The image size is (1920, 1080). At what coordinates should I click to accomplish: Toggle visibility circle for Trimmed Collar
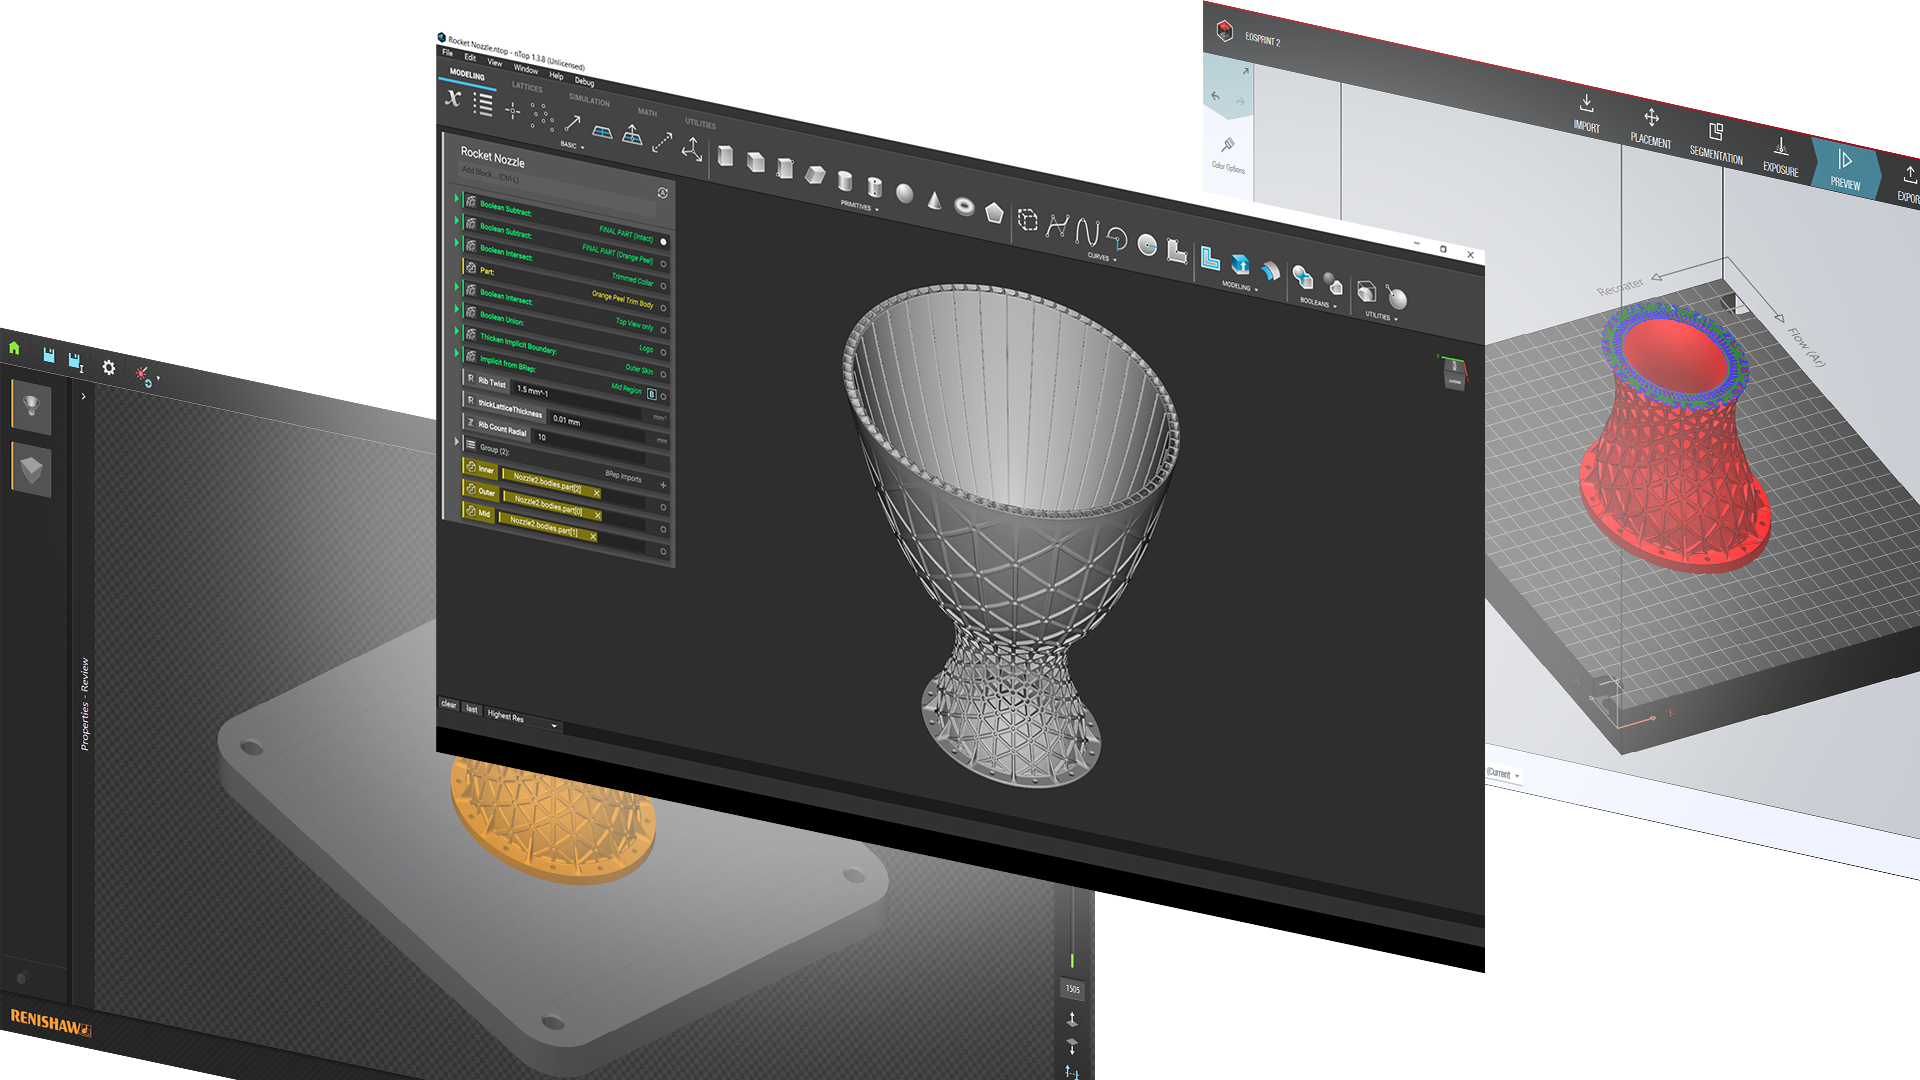point(663,286)
